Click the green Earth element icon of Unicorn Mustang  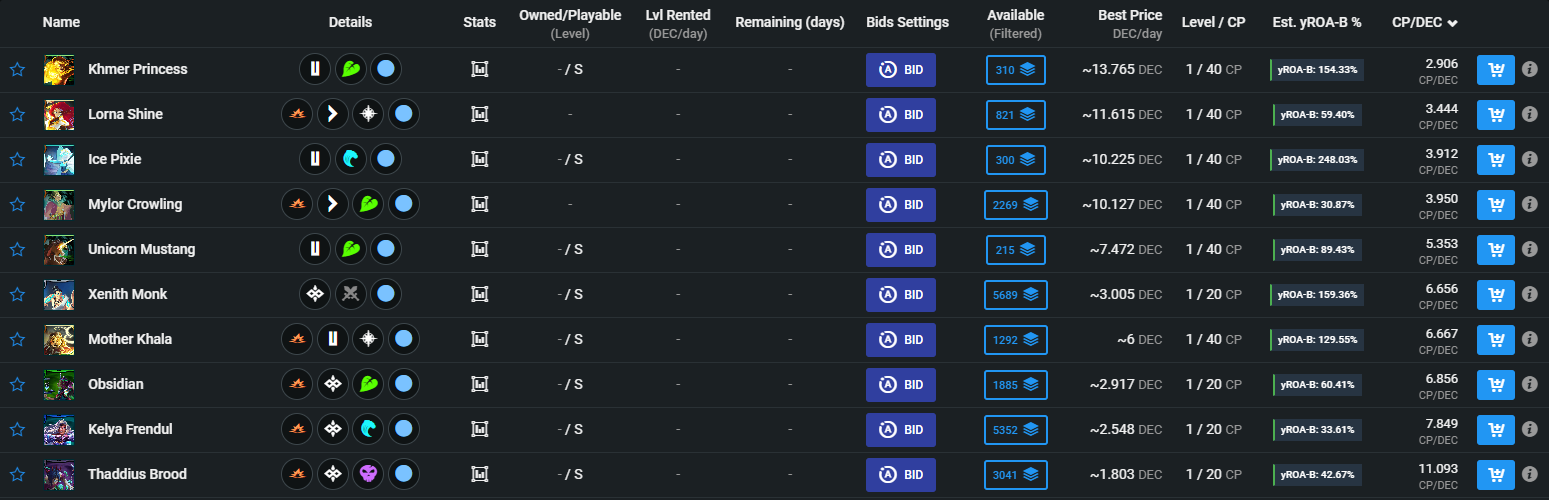click(x=351, y=250)
